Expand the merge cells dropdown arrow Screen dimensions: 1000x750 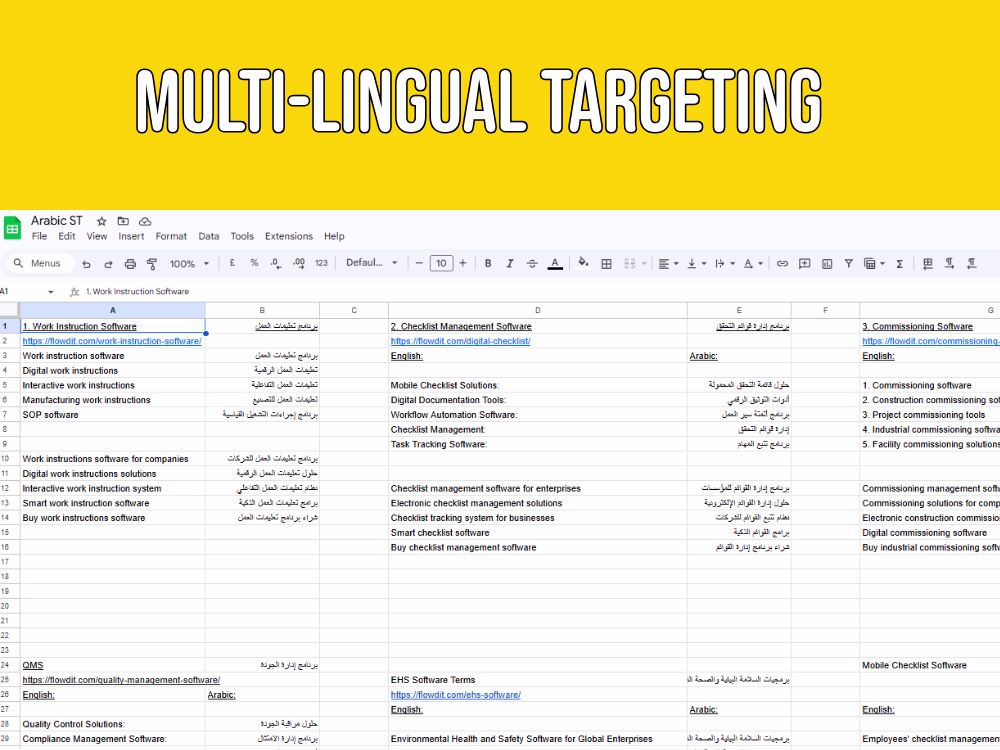(x=644, y=263)
